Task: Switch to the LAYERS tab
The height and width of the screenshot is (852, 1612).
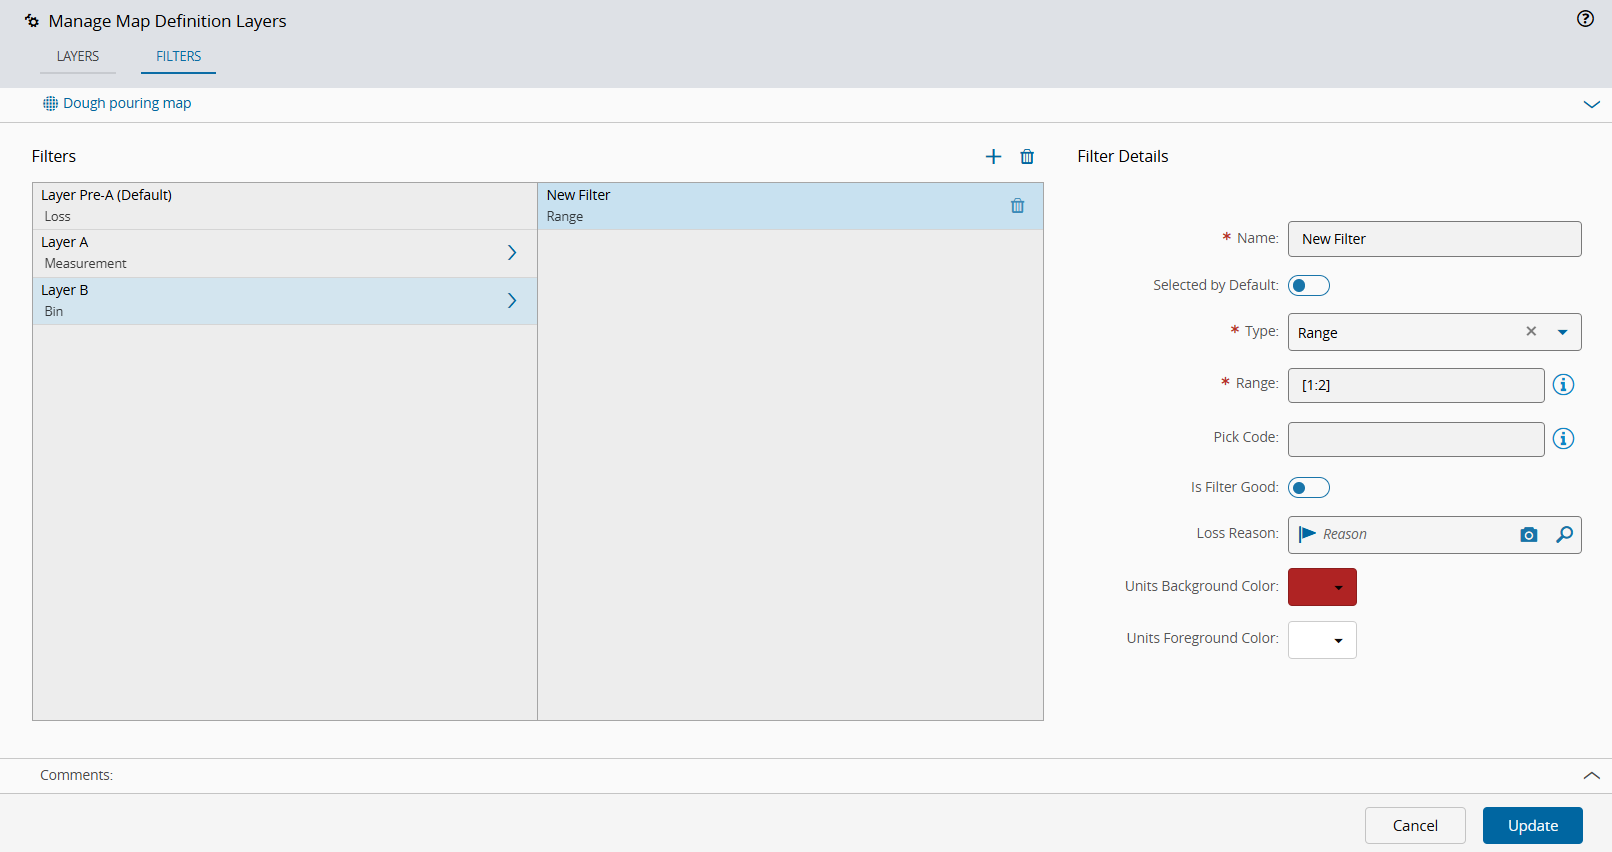Action: [x=78, y=56]
